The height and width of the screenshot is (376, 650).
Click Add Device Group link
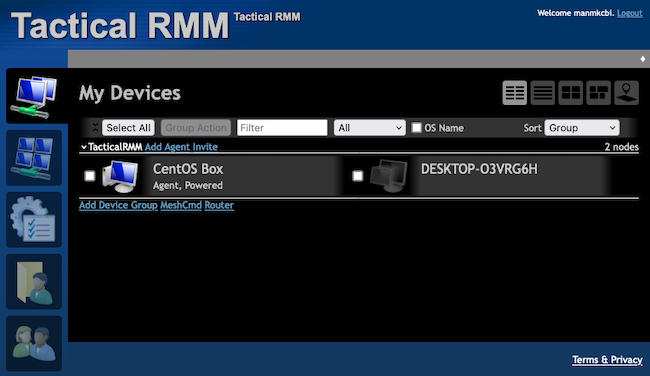point(118,205)
